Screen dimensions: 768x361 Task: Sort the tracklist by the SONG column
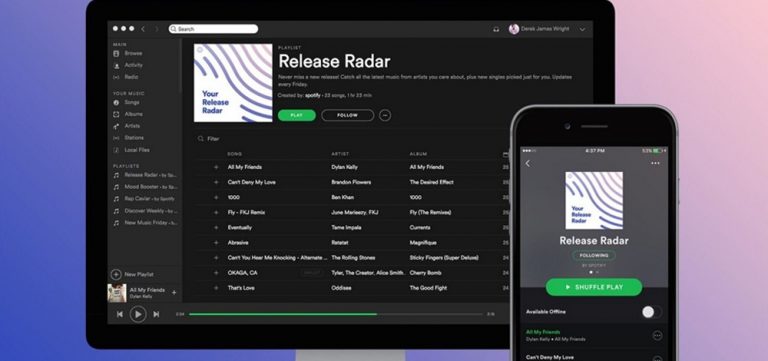point(235,154)
